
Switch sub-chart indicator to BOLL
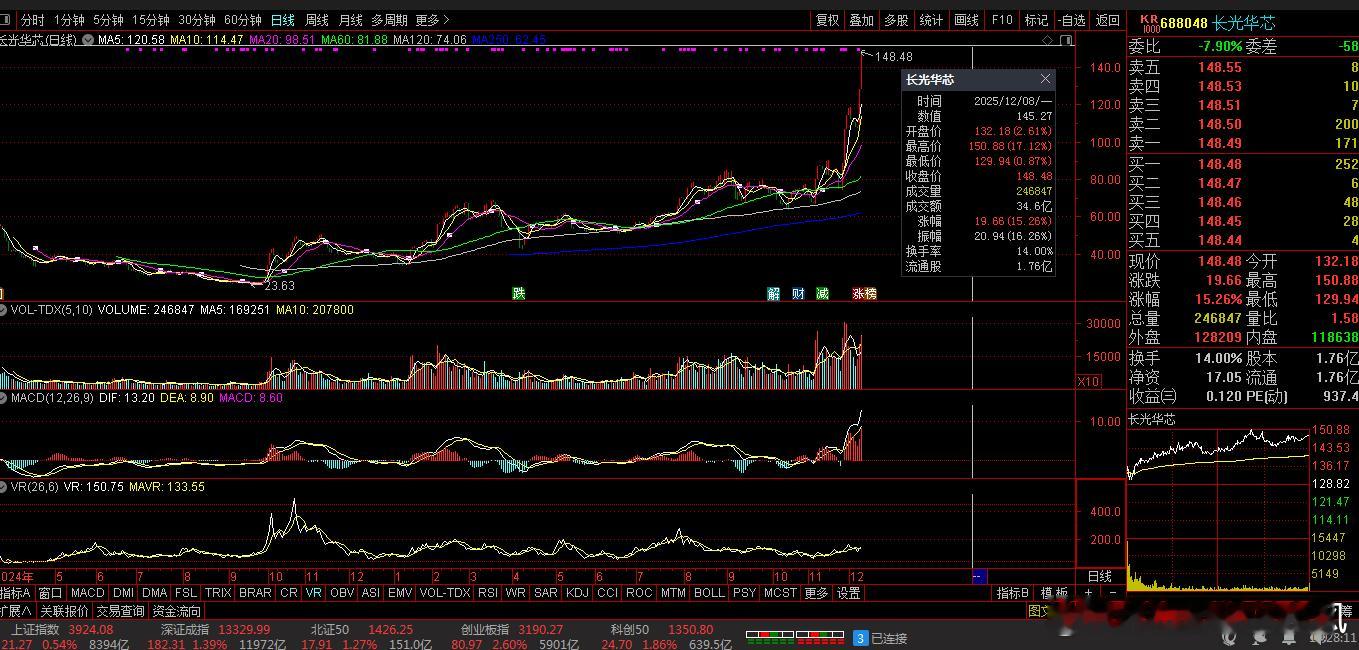pos(709,593)
